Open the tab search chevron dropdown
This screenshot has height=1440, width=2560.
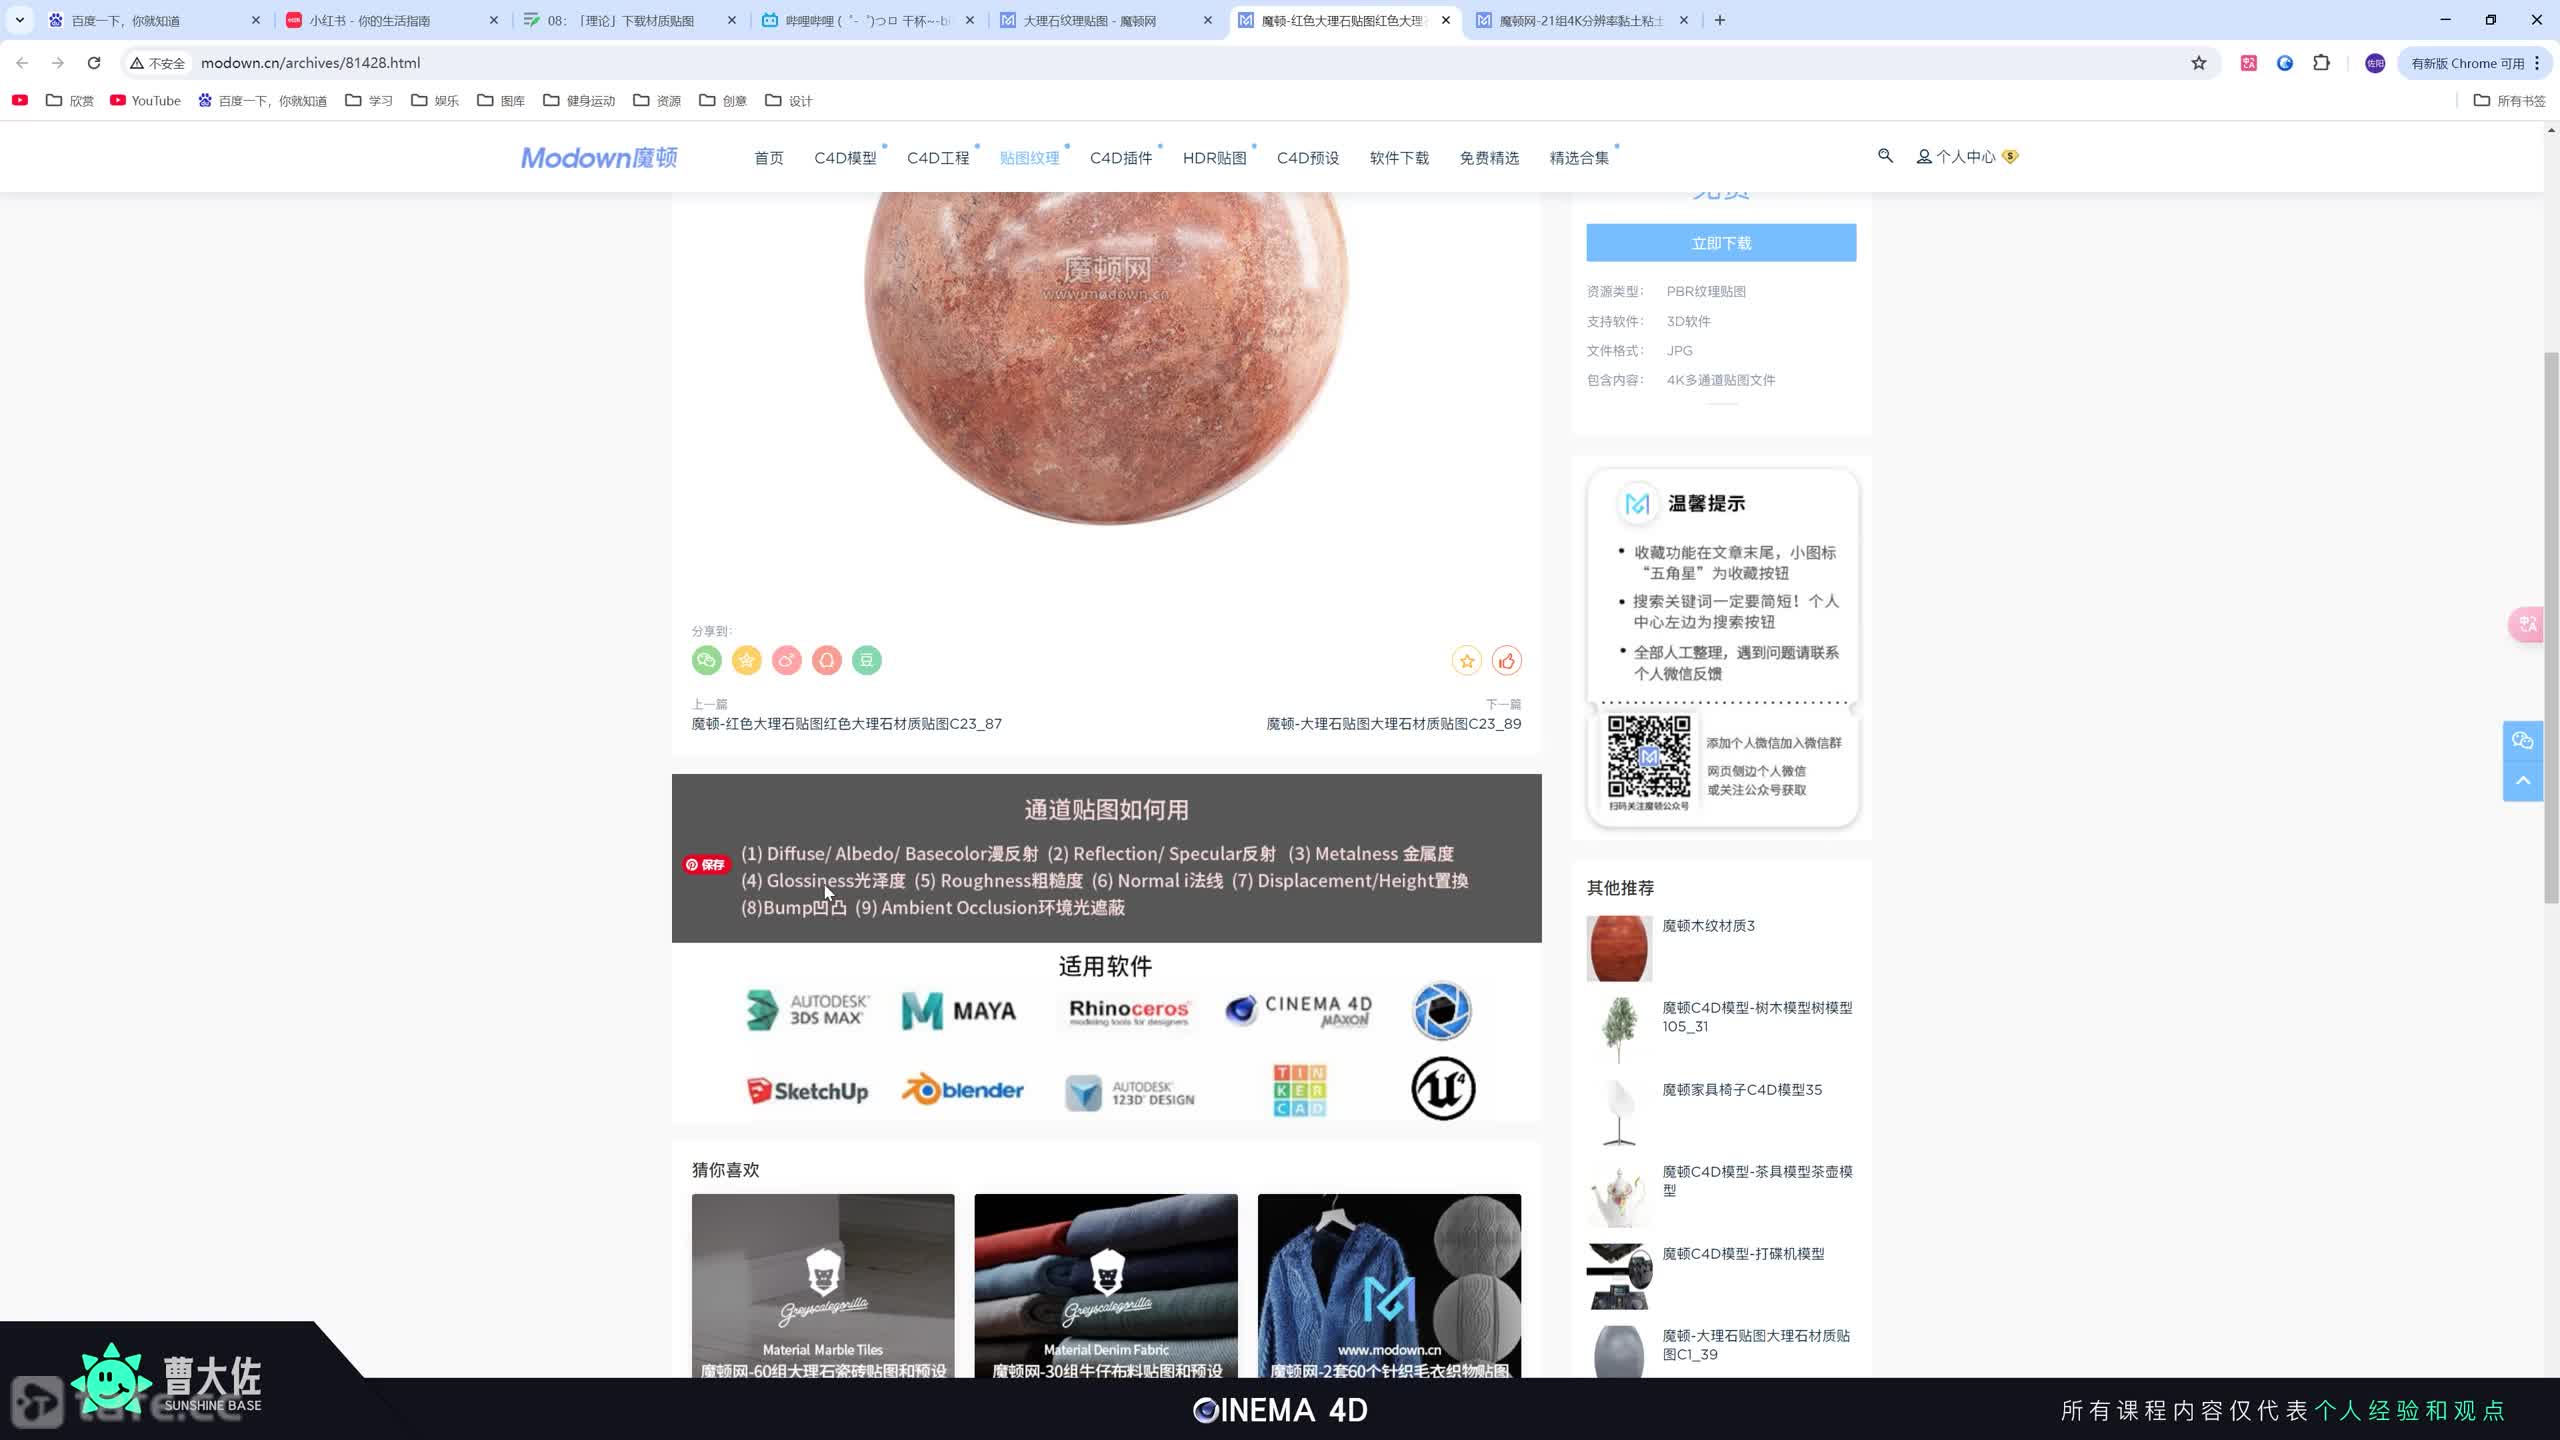click(19, 19)
